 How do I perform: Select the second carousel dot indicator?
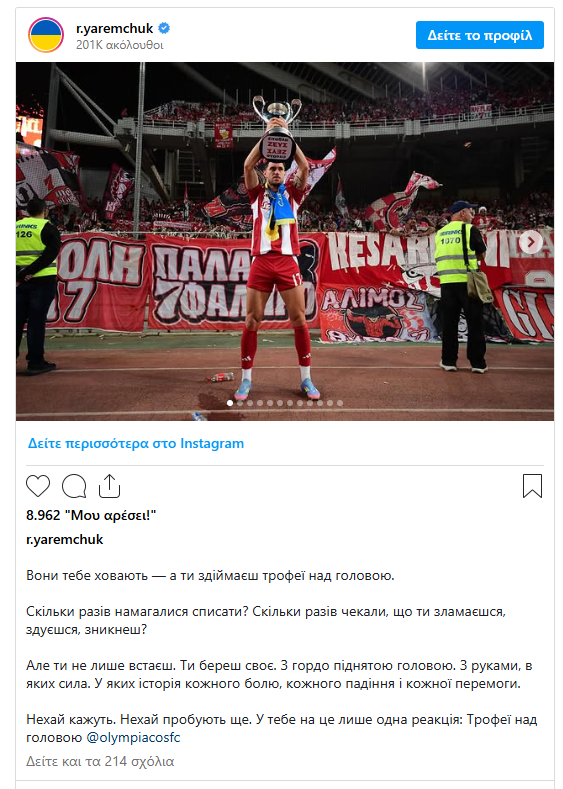point(240,403)
